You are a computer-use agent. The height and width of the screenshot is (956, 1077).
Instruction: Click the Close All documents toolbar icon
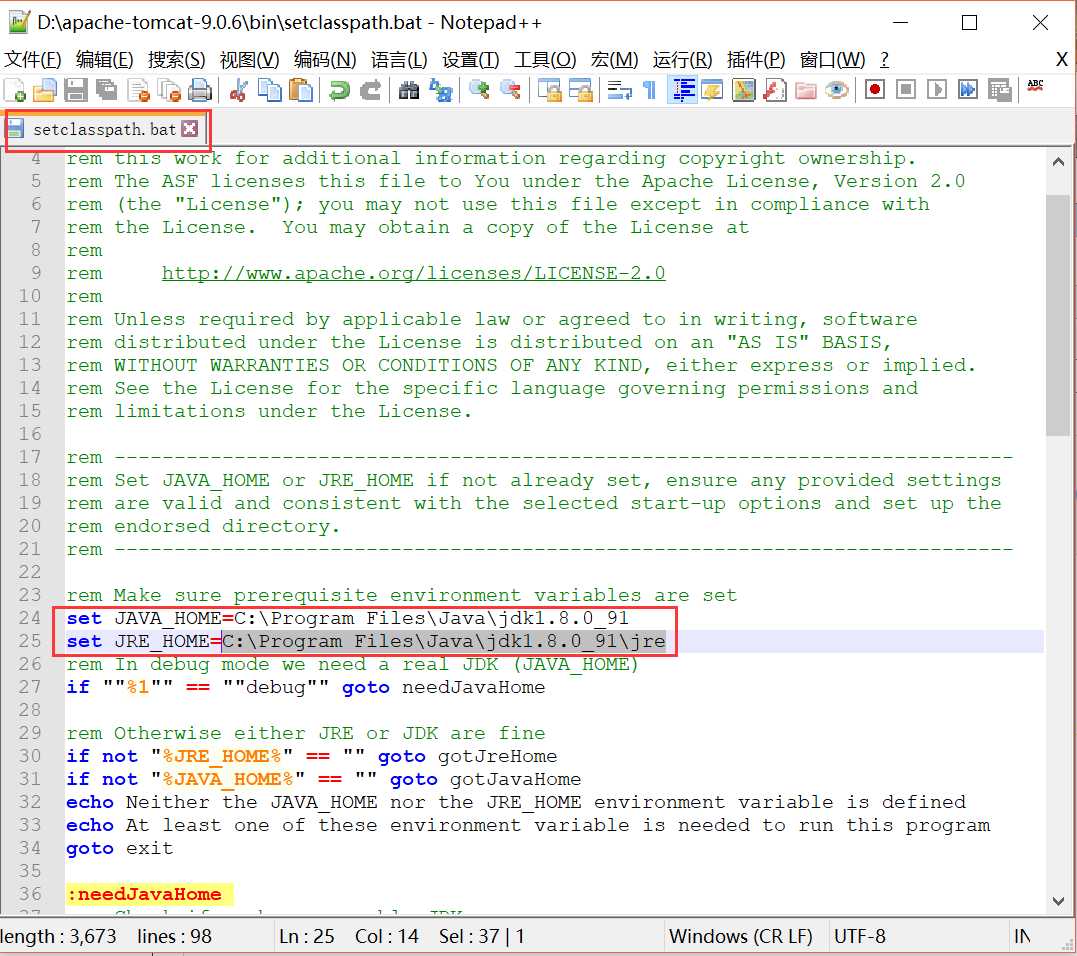pos(169,90)
